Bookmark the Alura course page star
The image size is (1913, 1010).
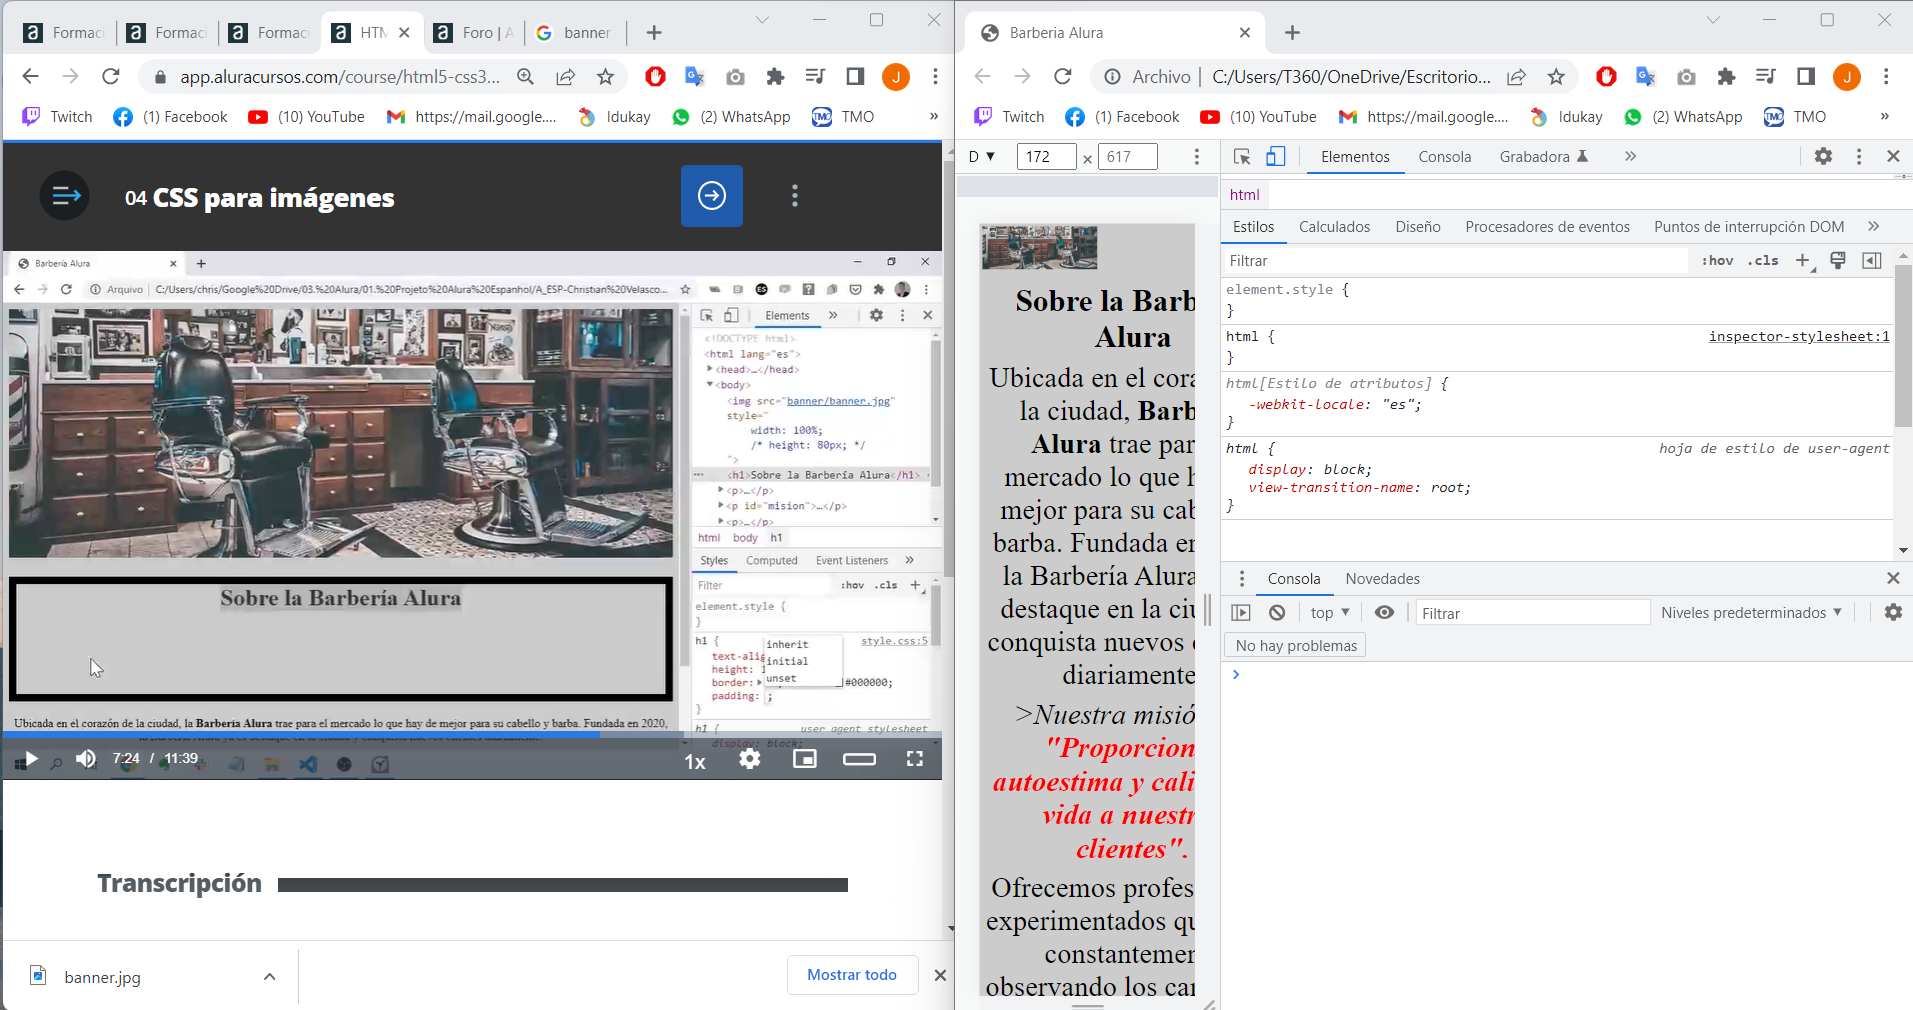605,77
